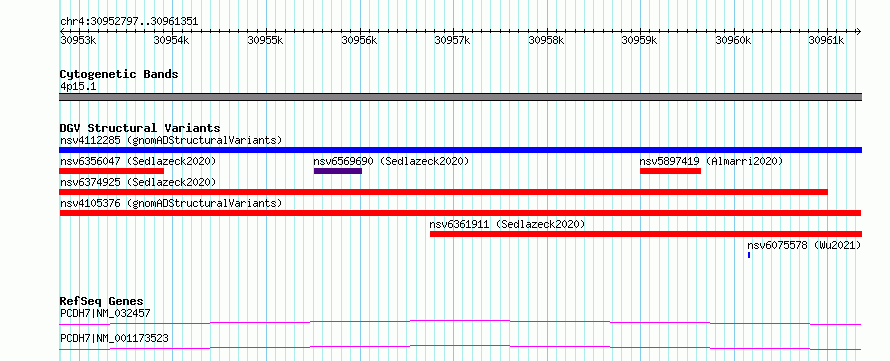Screen dimensions: 890x361
Task: Click the magenta PCDH7 NM_001173523 transcript line
Action: (460, 347)
